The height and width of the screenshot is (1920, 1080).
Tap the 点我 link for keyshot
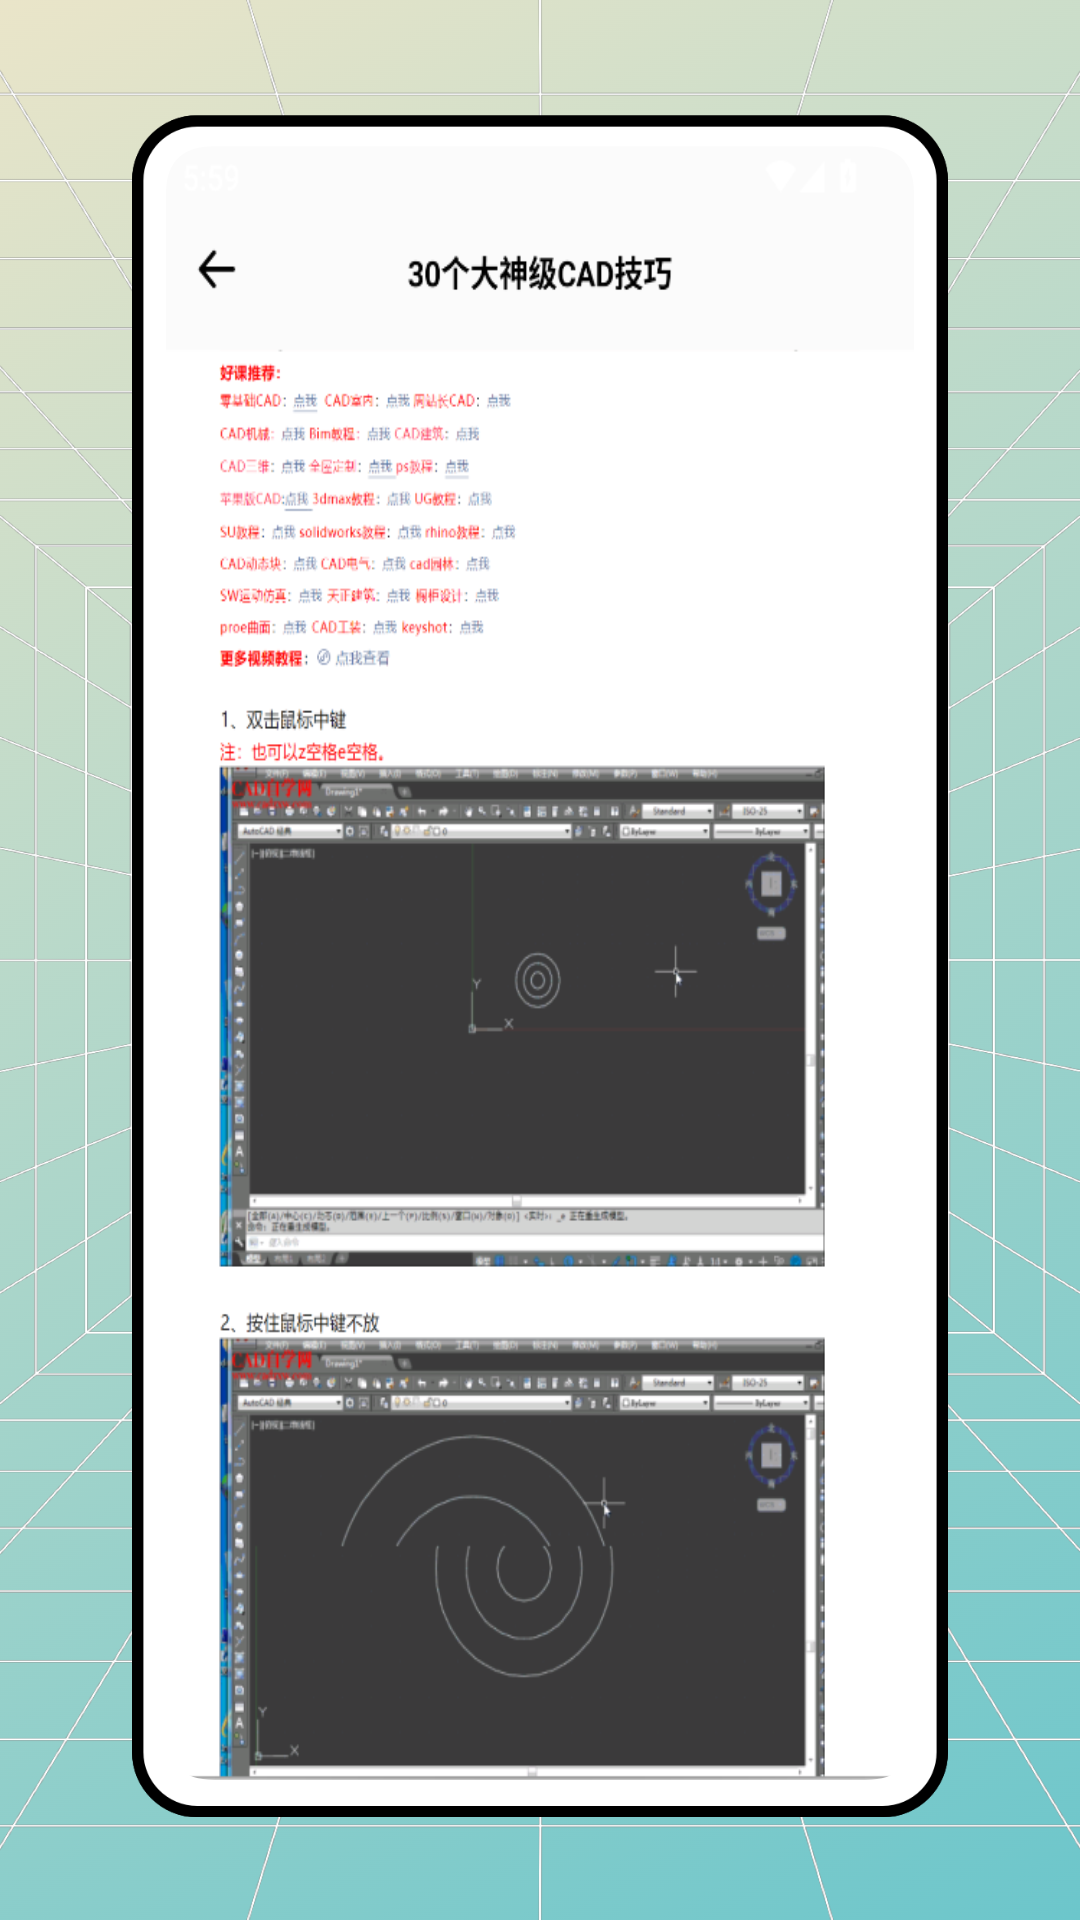click(x=471, y=628)
